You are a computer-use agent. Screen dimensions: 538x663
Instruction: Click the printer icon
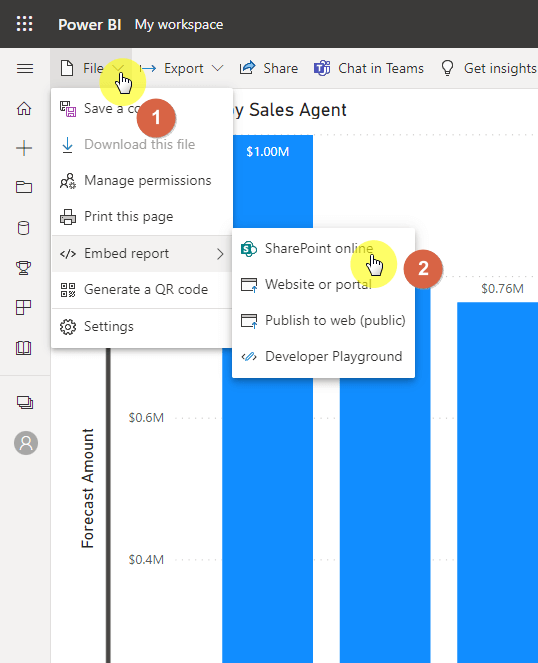coord(68,217)
